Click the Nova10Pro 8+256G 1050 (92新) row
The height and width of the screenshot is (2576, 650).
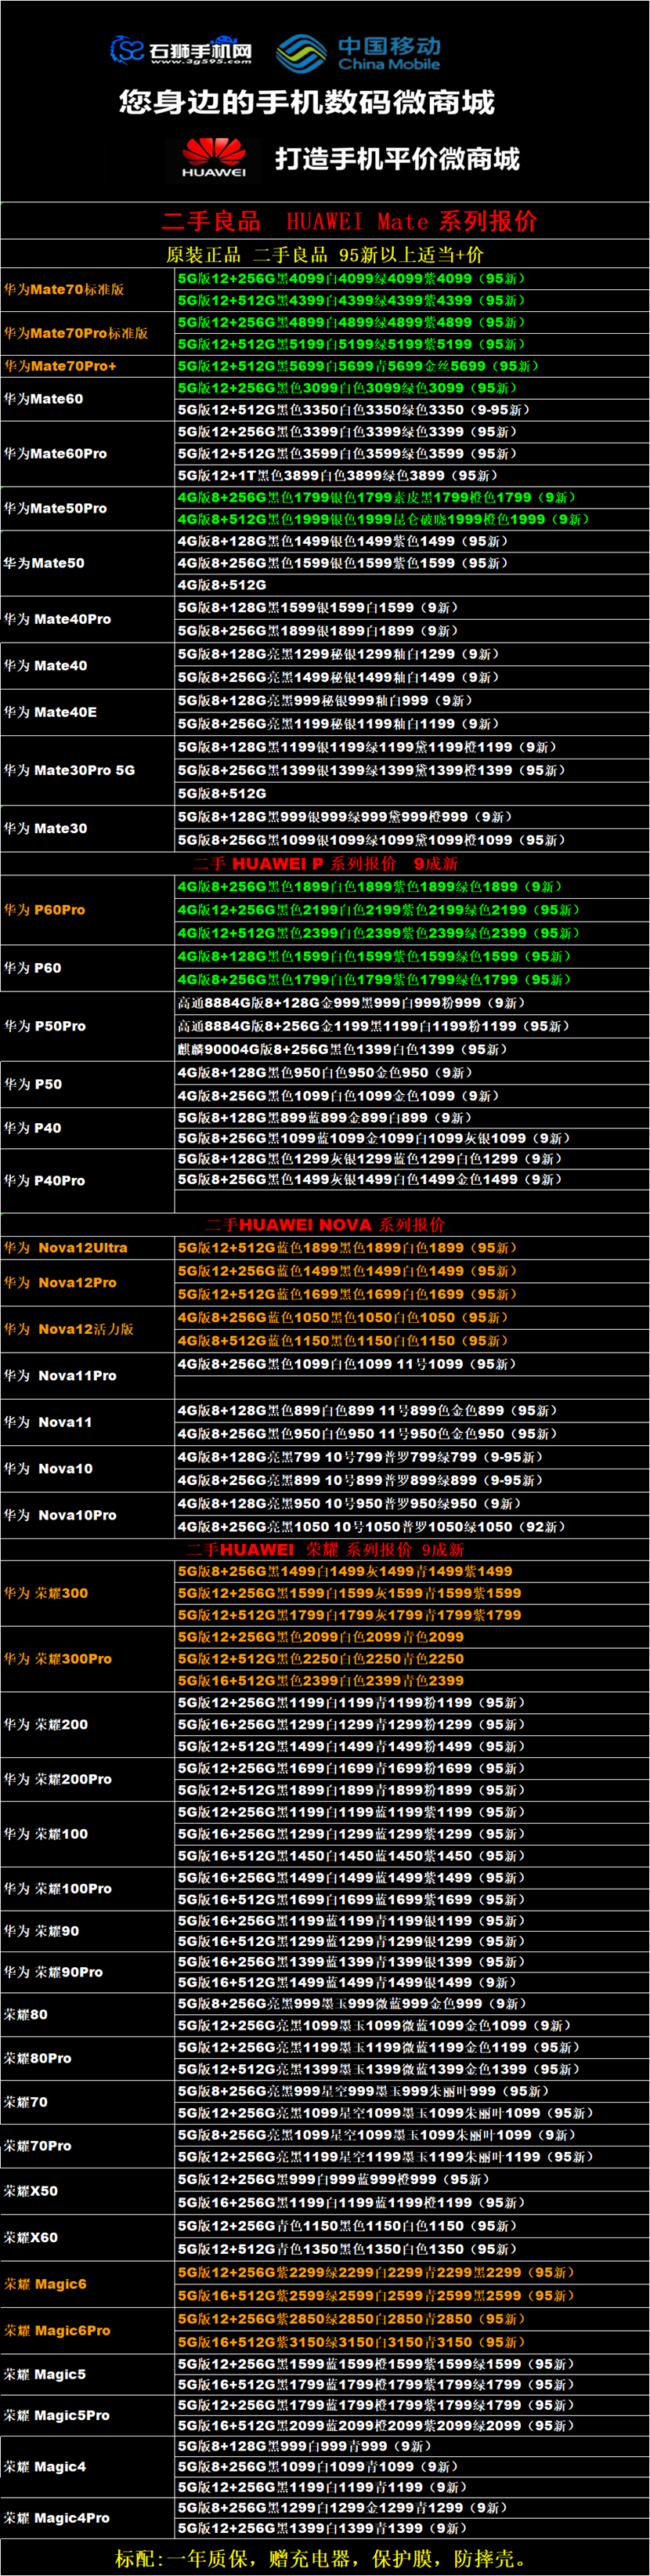[x=412, y=1527]
